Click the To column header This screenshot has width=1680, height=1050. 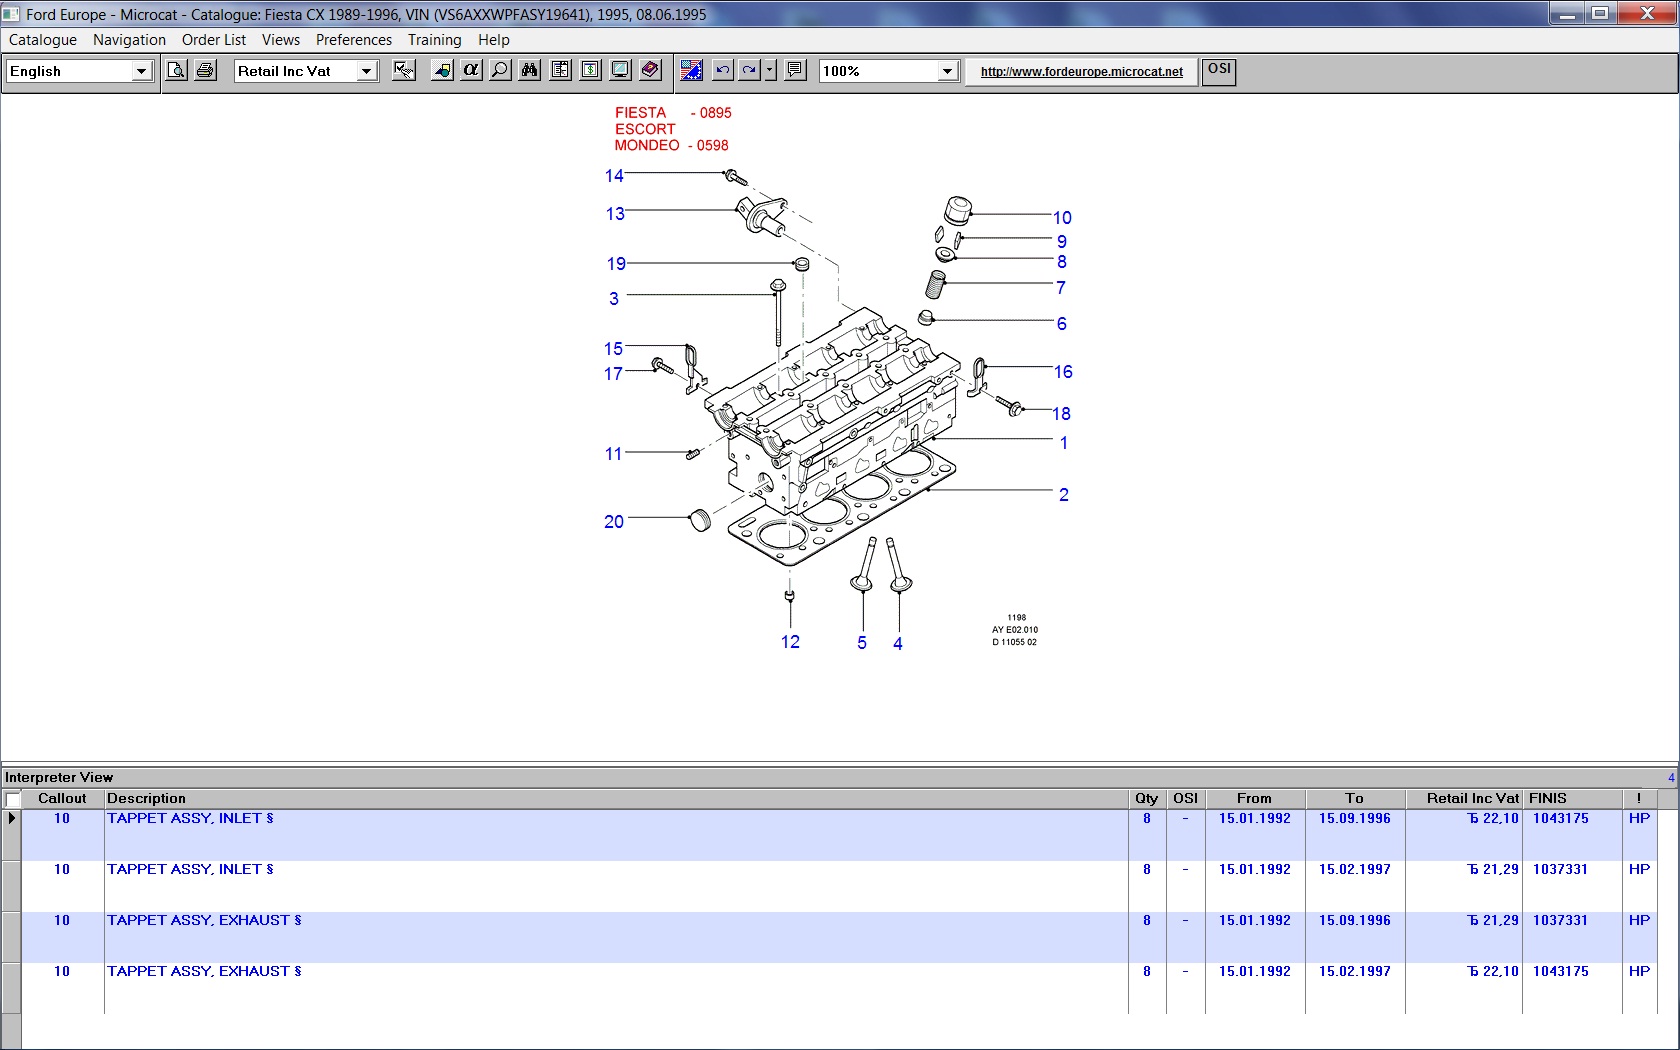pyautogui.click(x=1354, y=798)
